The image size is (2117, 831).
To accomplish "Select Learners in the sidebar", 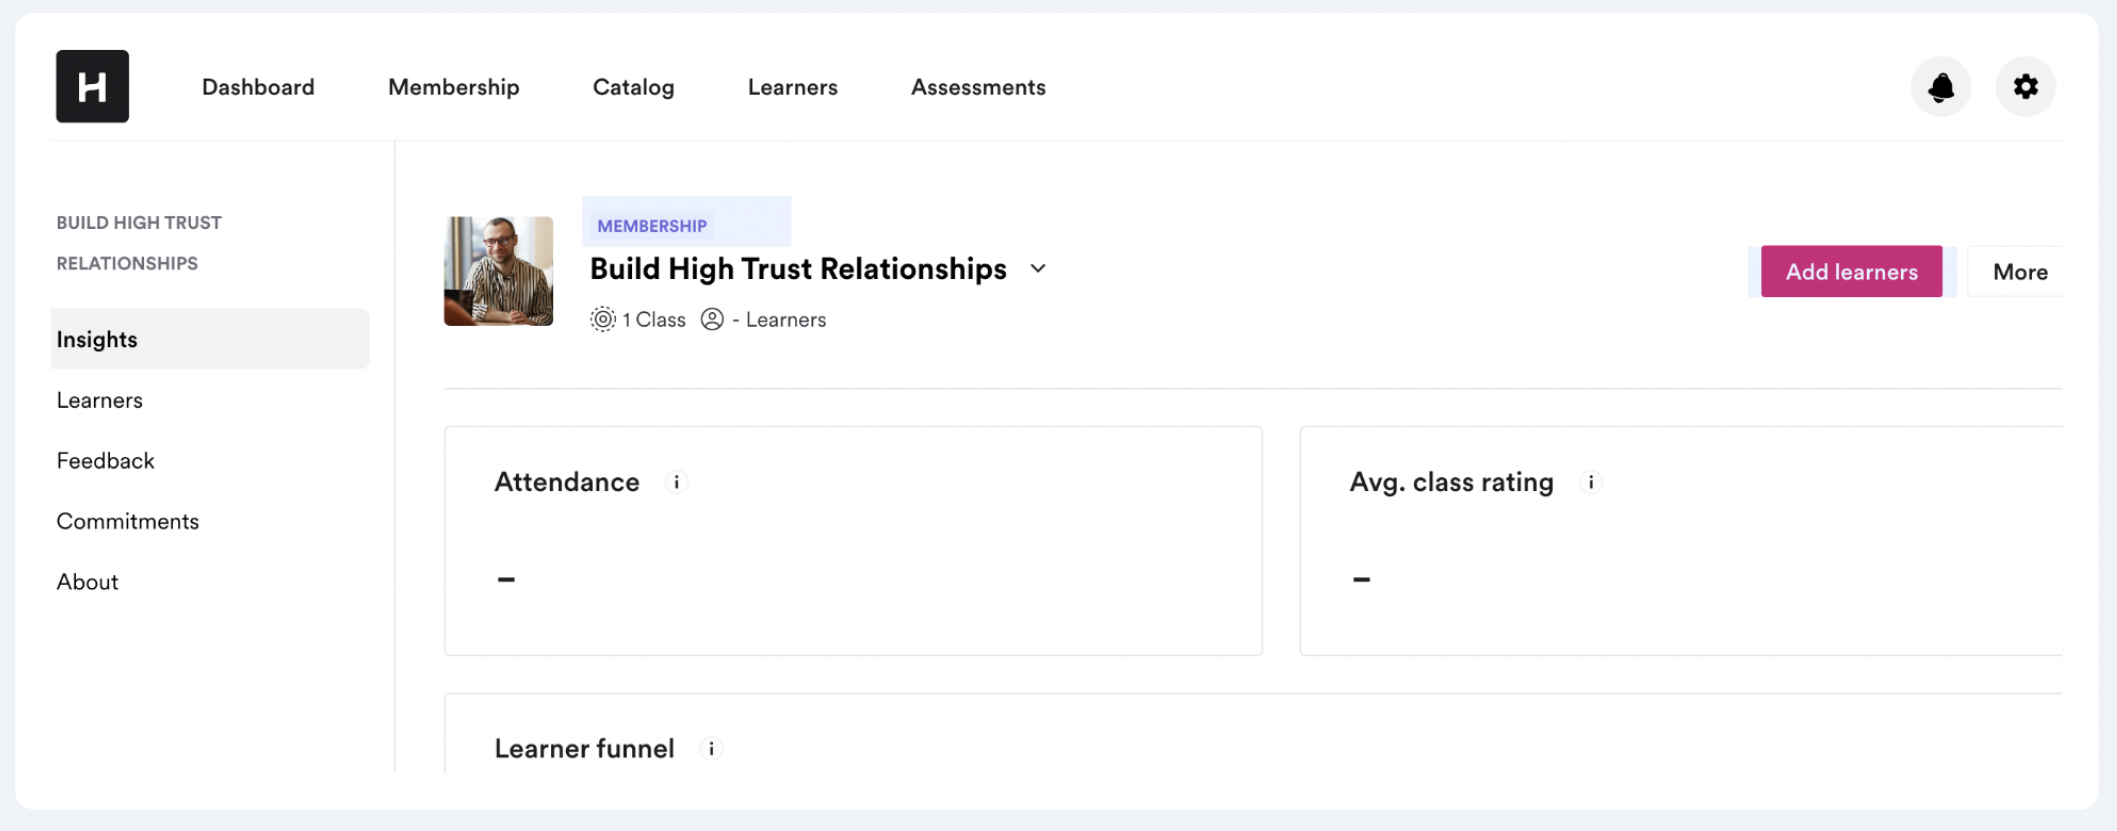I will 99,399.
